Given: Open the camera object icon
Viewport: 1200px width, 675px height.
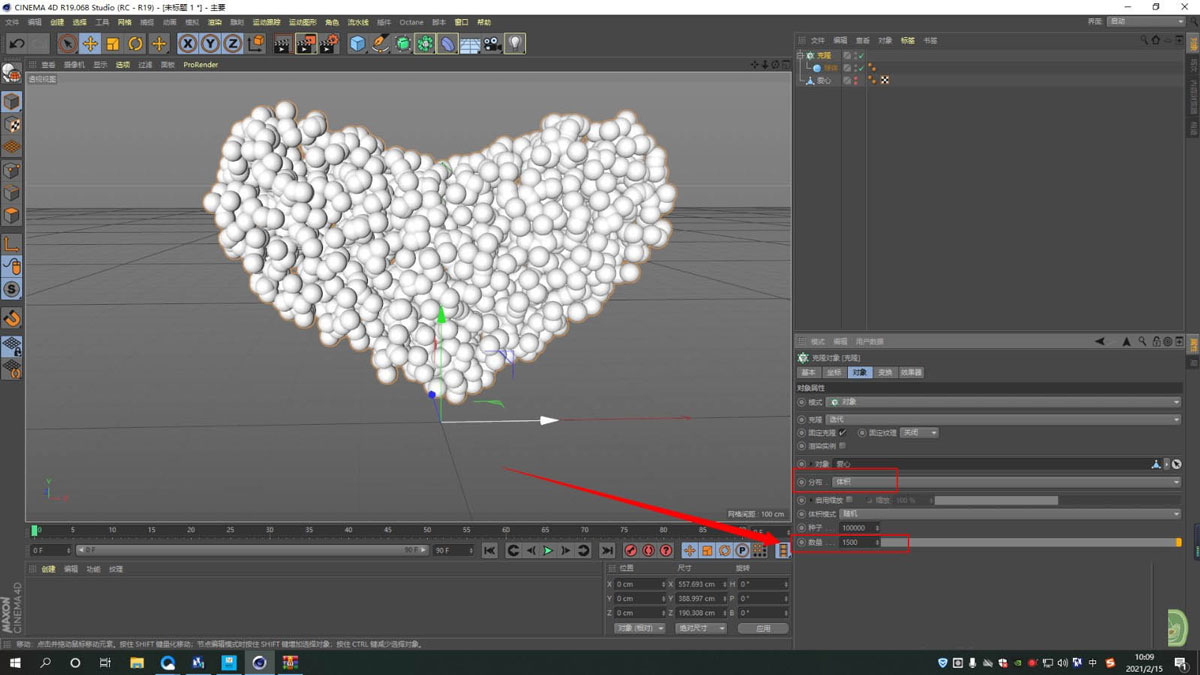Looking at the screenshot, I should pos(492,44).
